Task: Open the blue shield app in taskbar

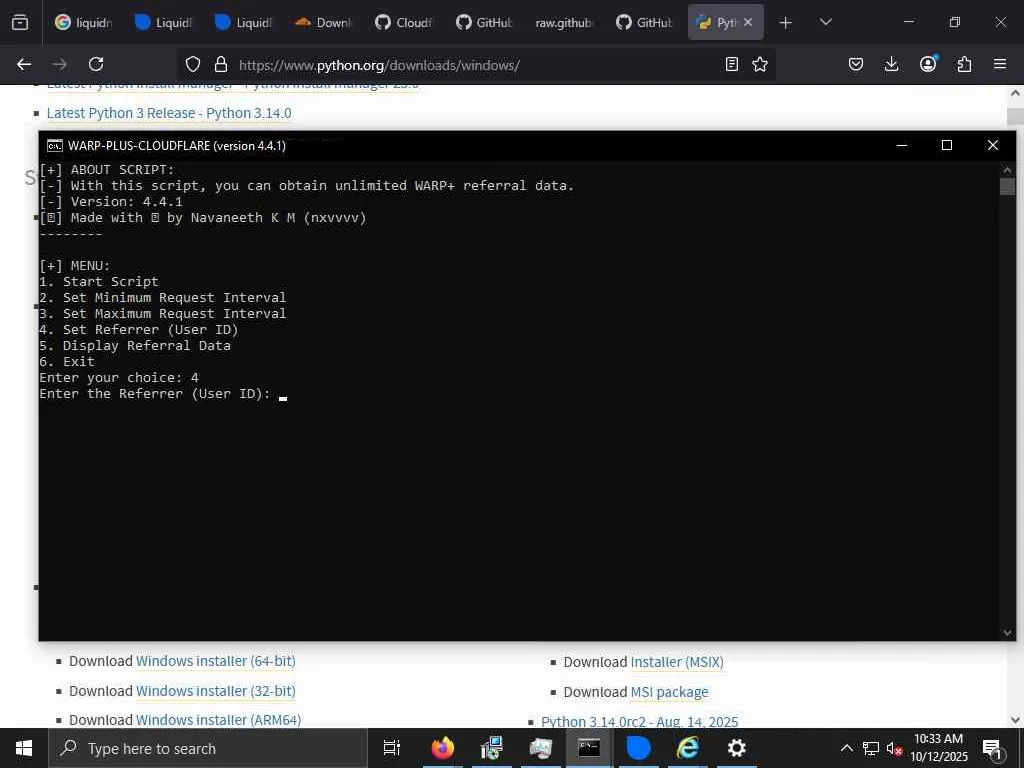Action: [x=638, y=748]
